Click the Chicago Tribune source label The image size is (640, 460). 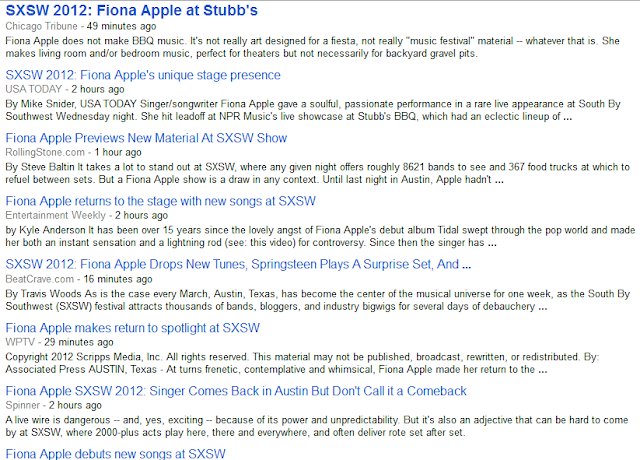pyautogui.click(x=41, y=26)
